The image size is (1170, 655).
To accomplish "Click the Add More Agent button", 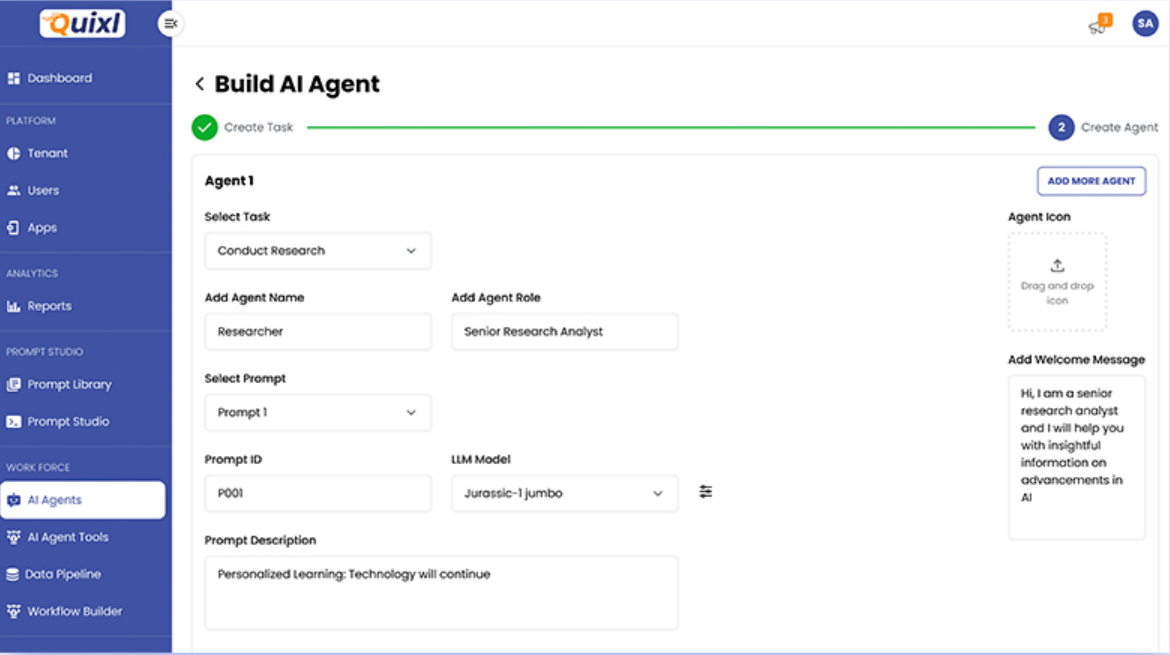I will (1091, 181).
